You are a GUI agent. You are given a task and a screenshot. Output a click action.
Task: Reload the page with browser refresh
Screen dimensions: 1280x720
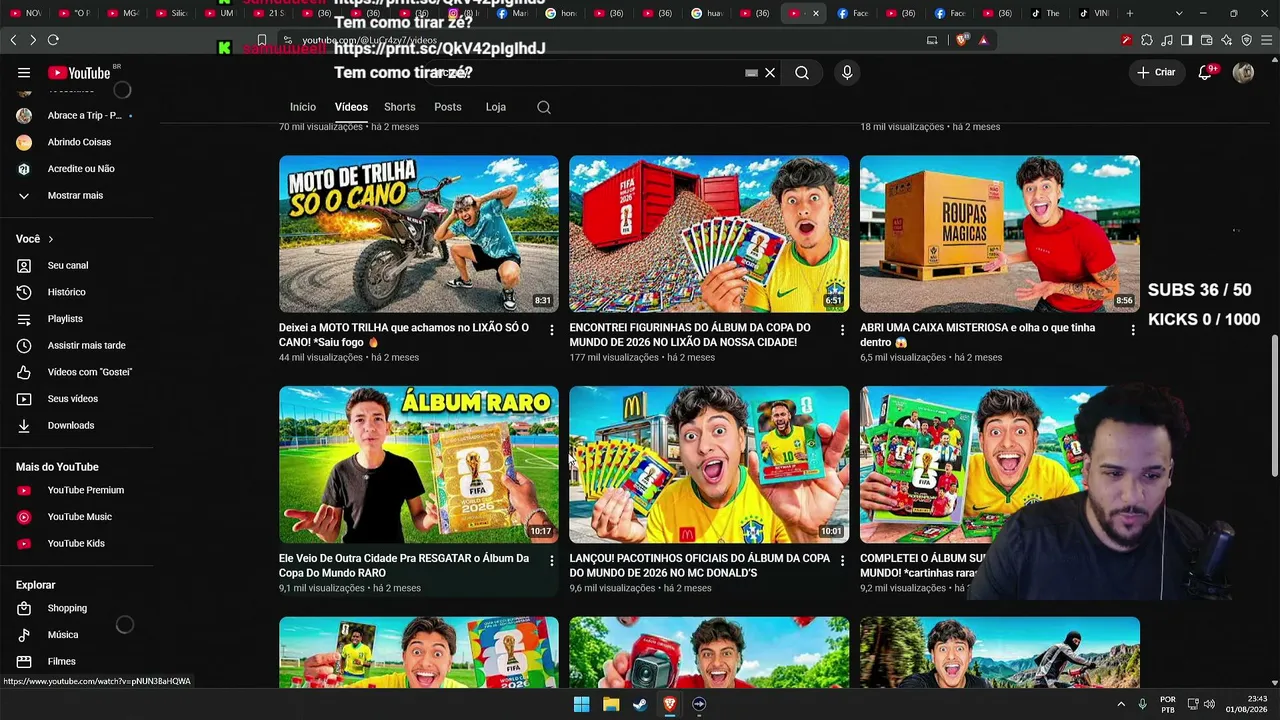[x=53, y=40]
